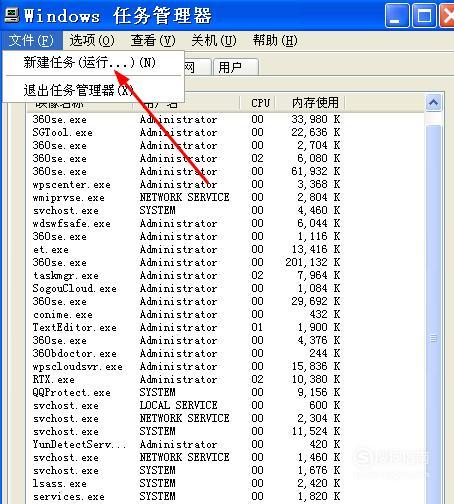Sort by the CPU column header
This screenshot has height=504, width=454.
[x=260, y=103]
